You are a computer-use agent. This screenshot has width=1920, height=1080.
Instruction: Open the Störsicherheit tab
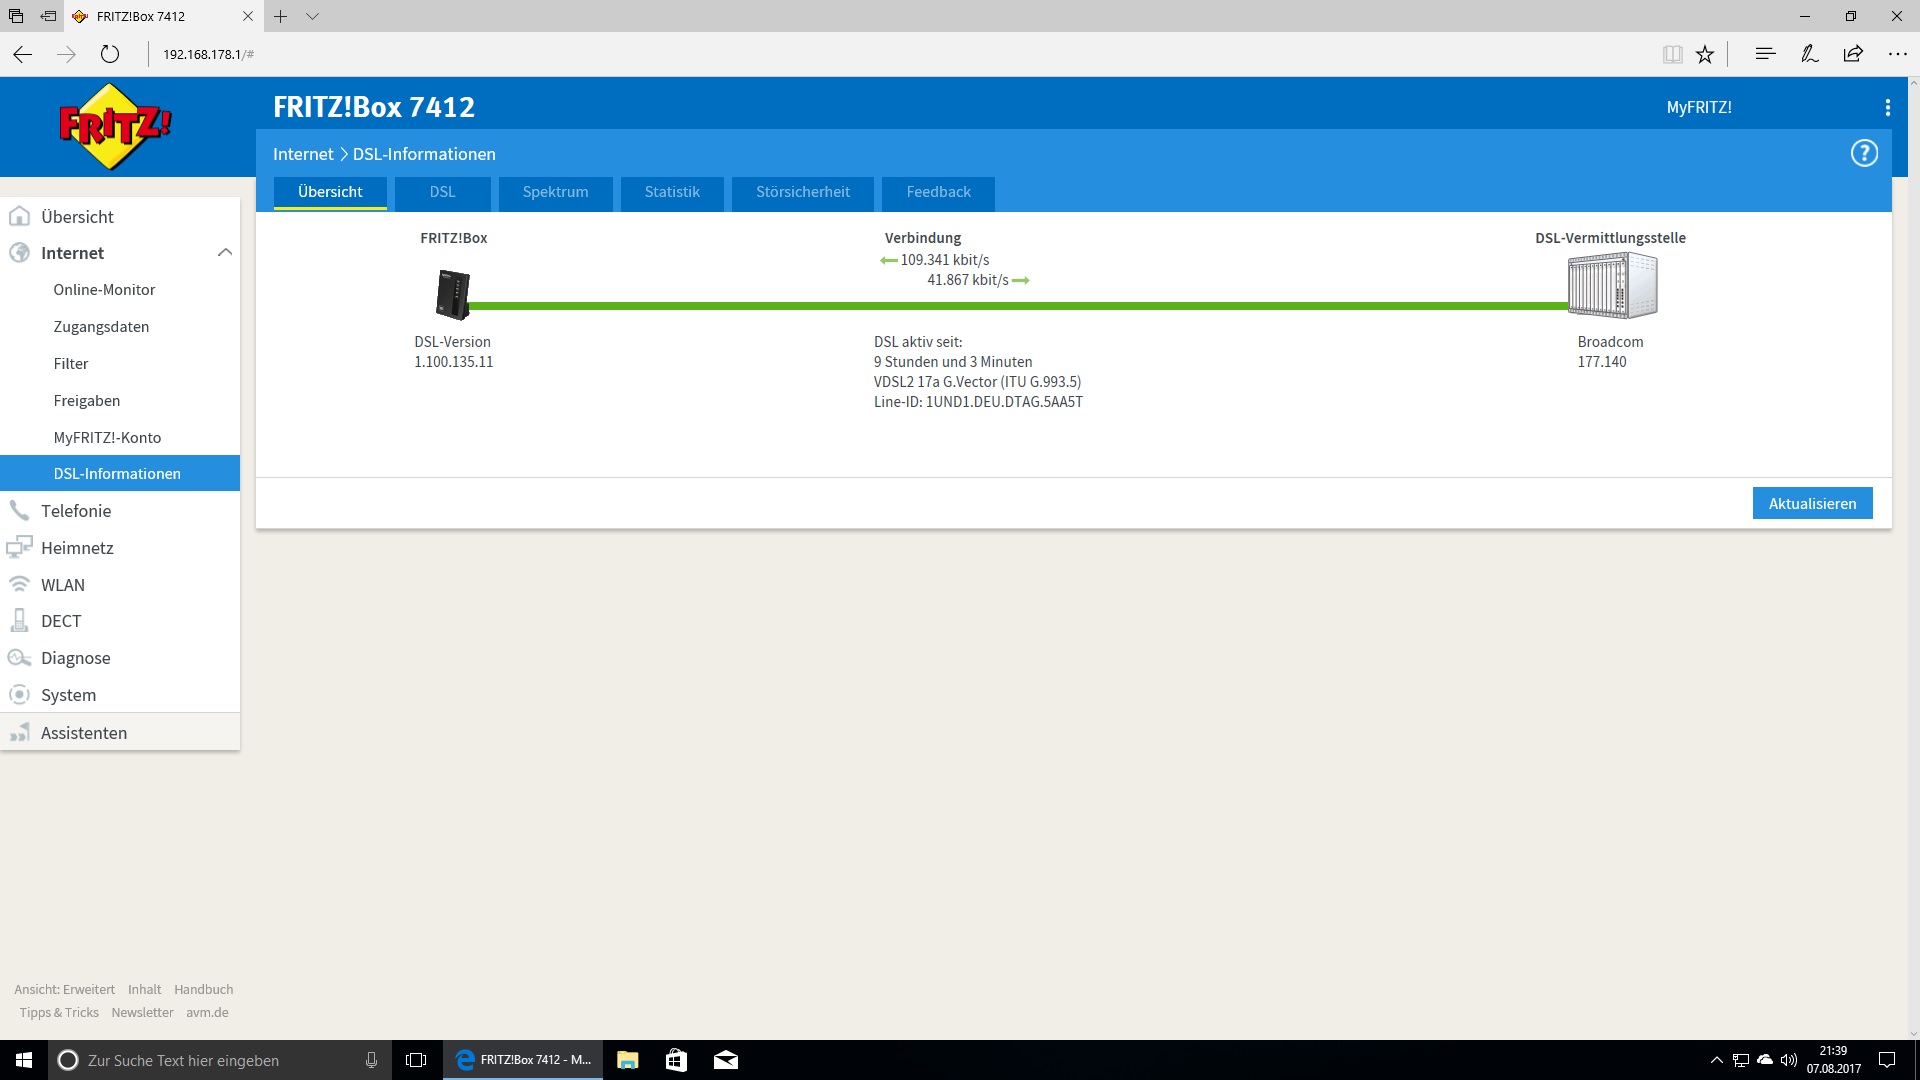point(802,192)
